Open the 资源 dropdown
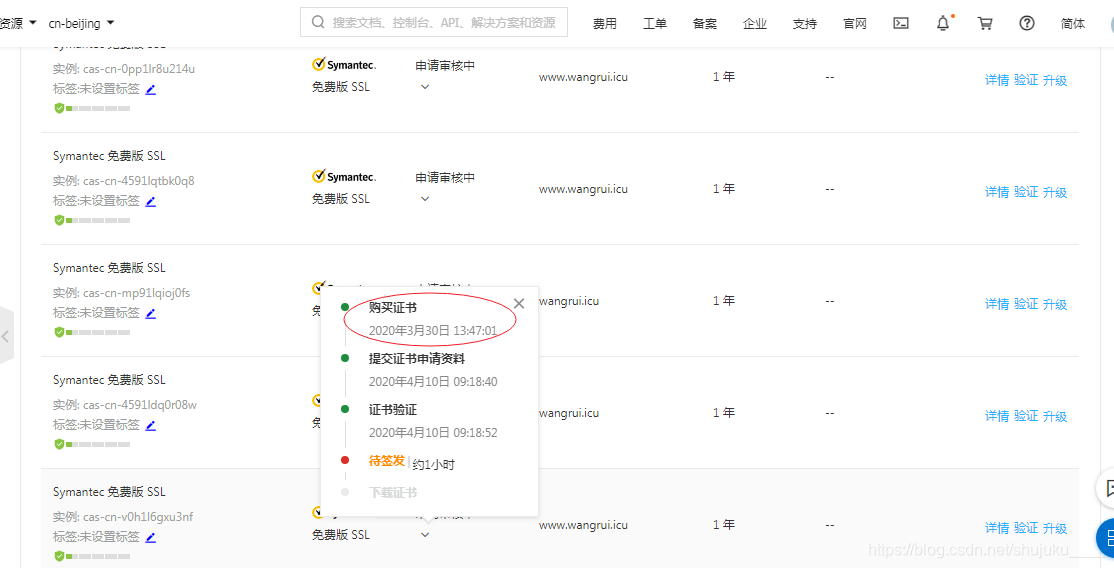Screen dimensions: 1114x568 tap(18, 23)
